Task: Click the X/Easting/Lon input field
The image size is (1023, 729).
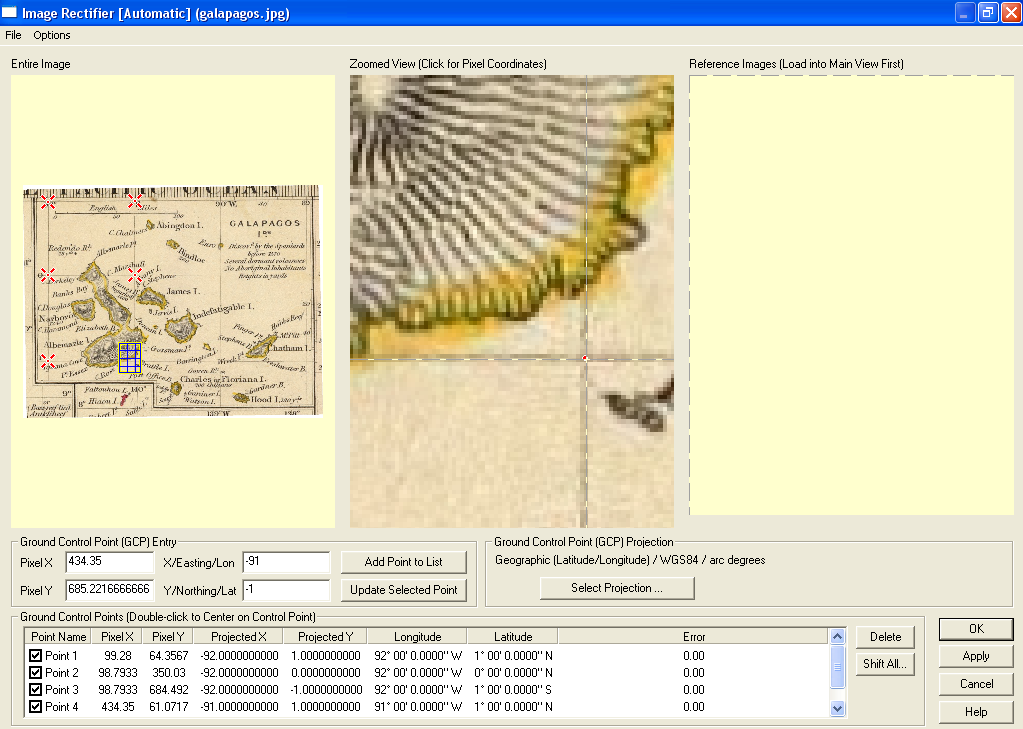Action: coord(286,562)
